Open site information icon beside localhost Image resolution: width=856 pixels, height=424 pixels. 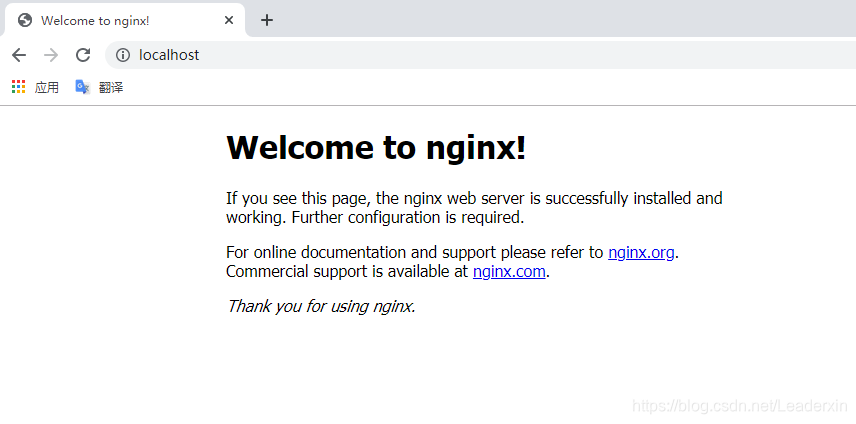[123, 55]
